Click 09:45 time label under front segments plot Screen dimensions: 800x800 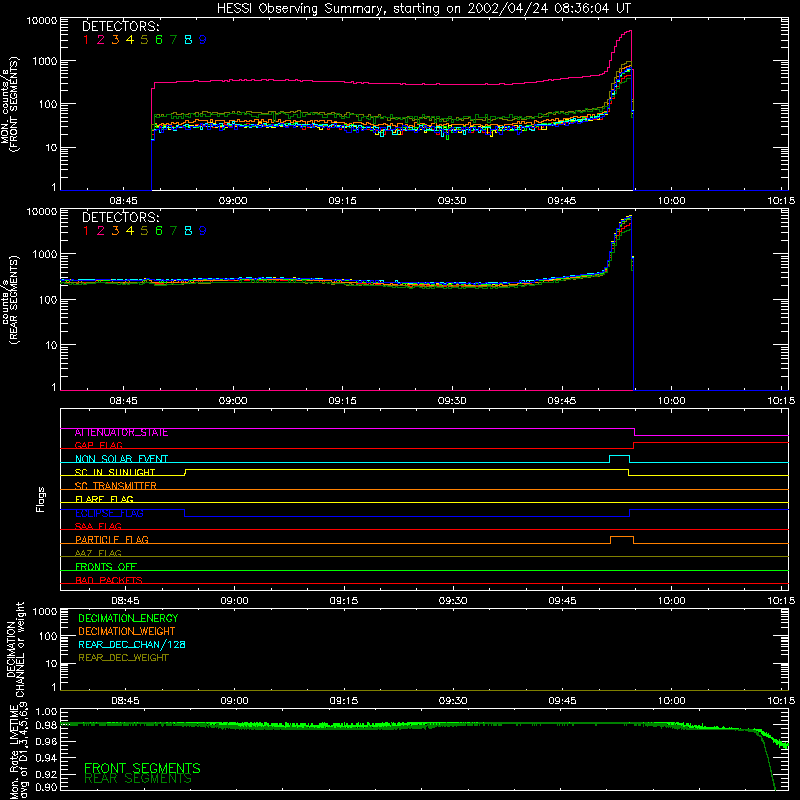562,201
